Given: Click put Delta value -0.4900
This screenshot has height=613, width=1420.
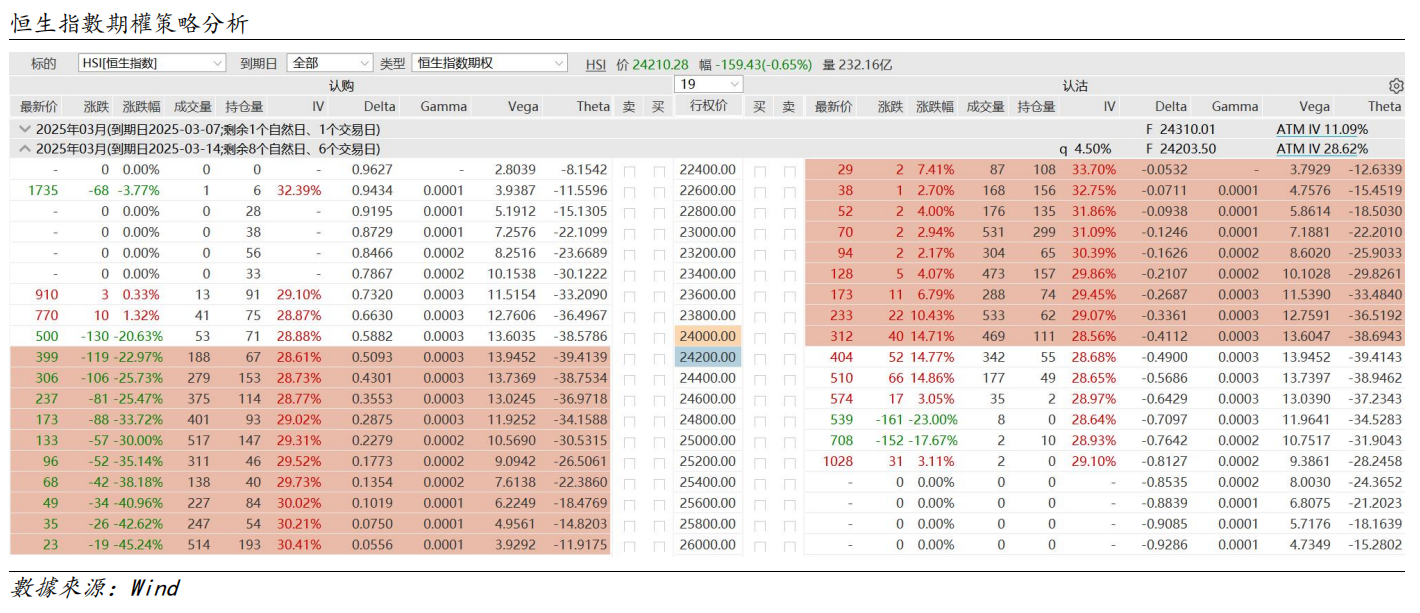Looking at the screenshot, I should pos(1165,358).
